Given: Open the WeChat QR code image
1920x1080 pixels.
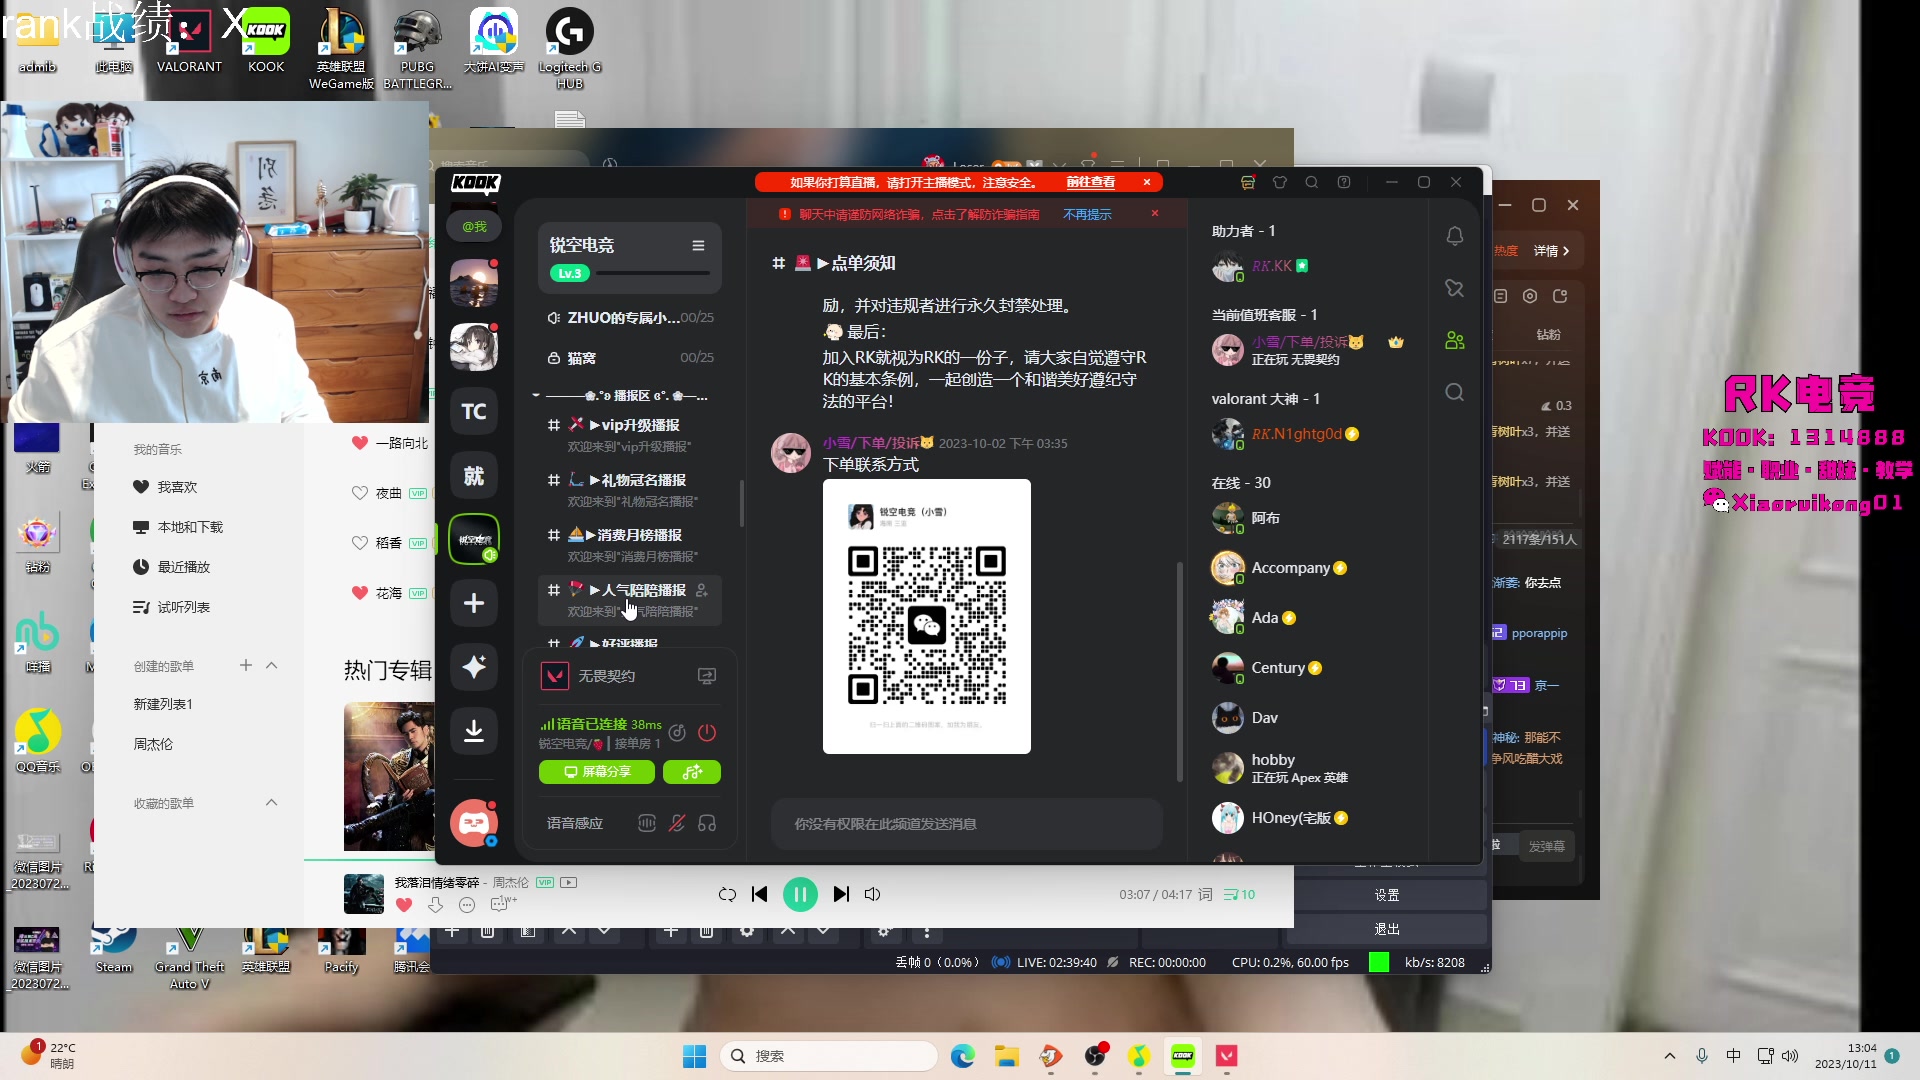Looking at the screenshot, I should 927,616.
